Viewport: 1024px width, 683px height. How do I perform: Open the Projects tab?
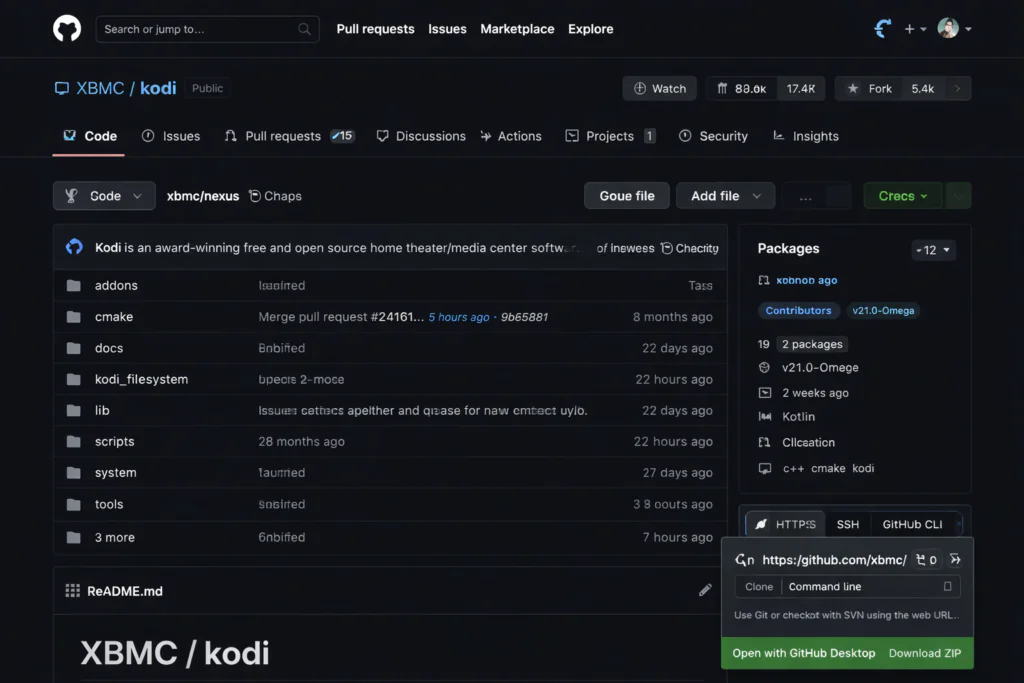point(610,136)
